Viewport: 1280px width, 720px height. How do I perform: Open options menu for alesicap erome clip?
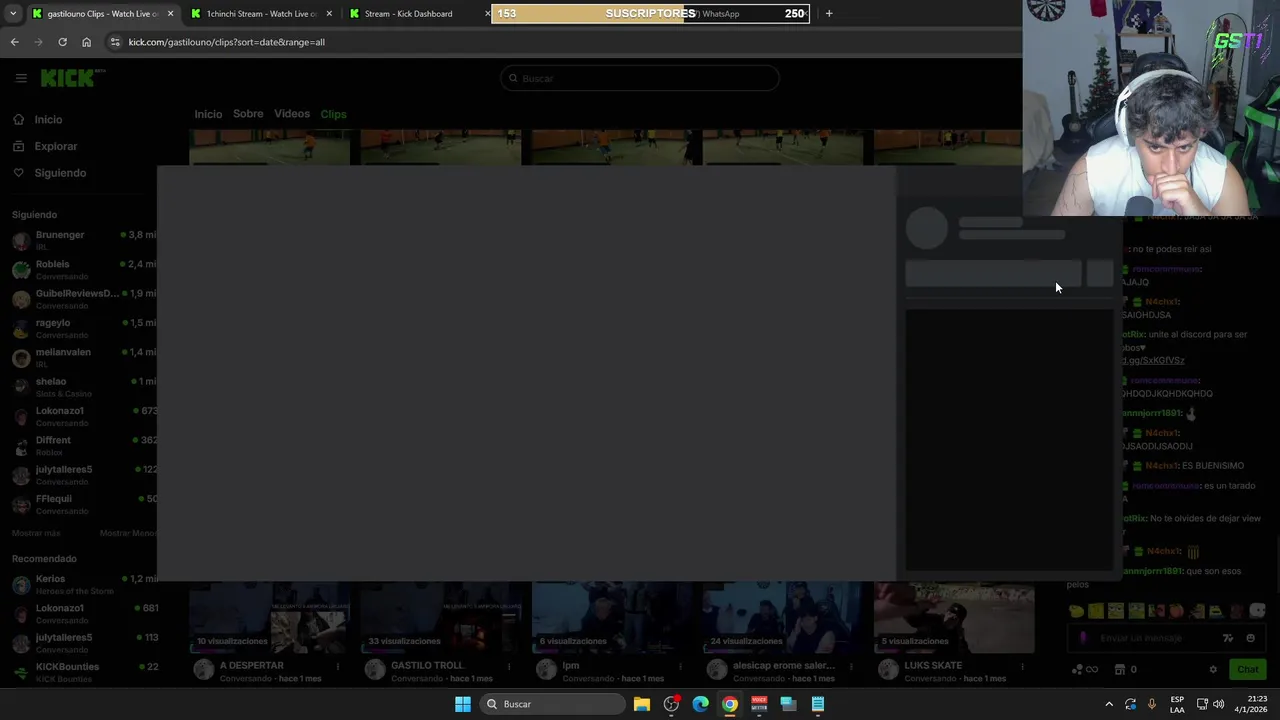(851, 666)
